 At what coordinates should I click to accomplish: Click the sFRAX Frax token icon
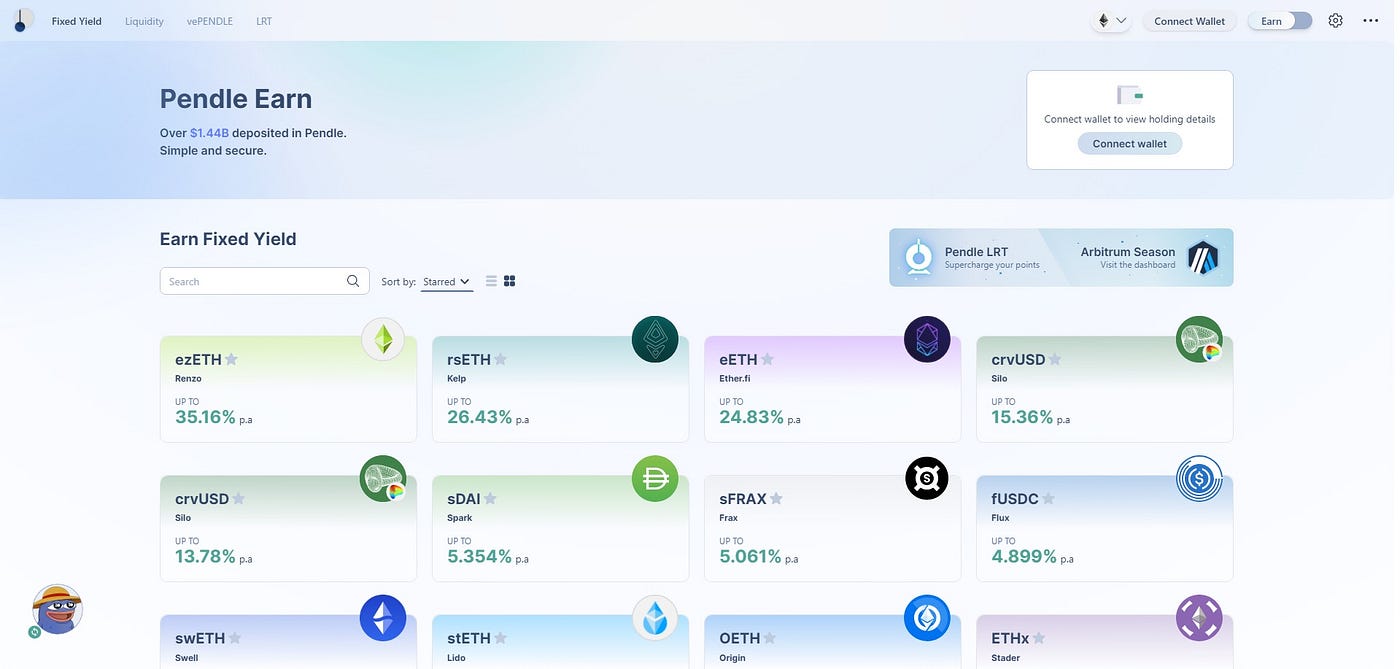(927, 479)
